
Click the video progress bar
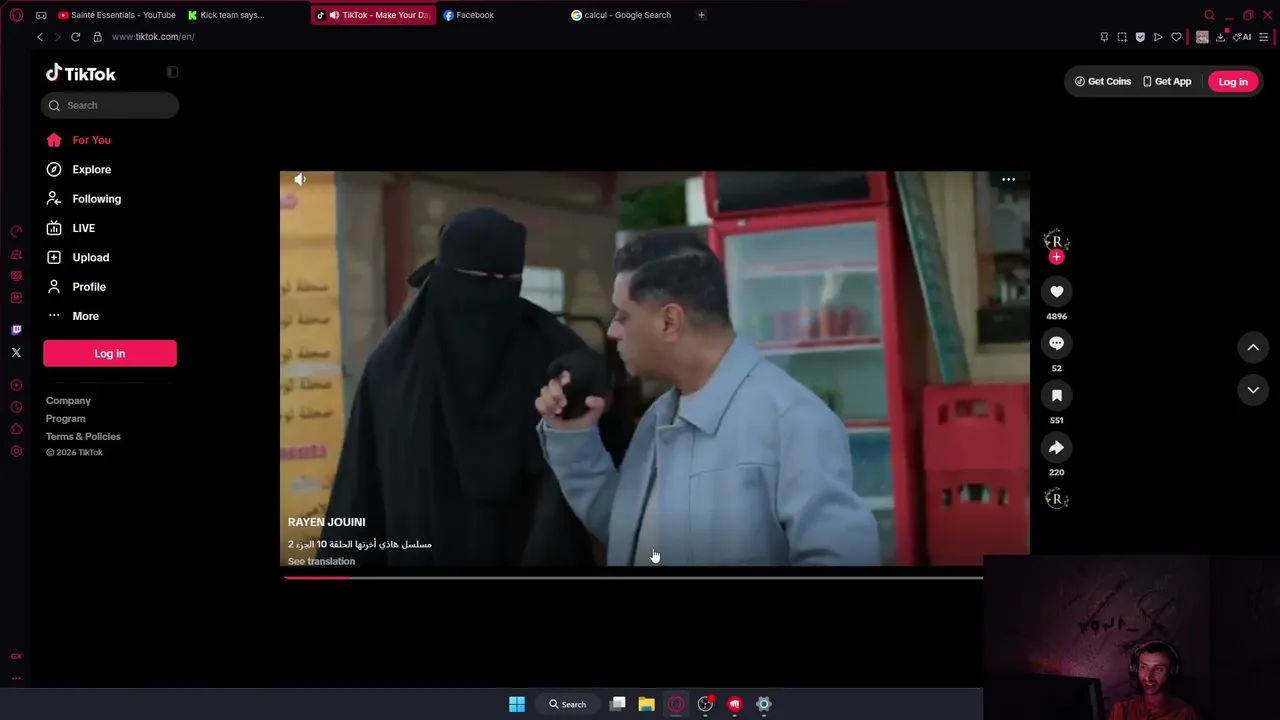[633, 577]
